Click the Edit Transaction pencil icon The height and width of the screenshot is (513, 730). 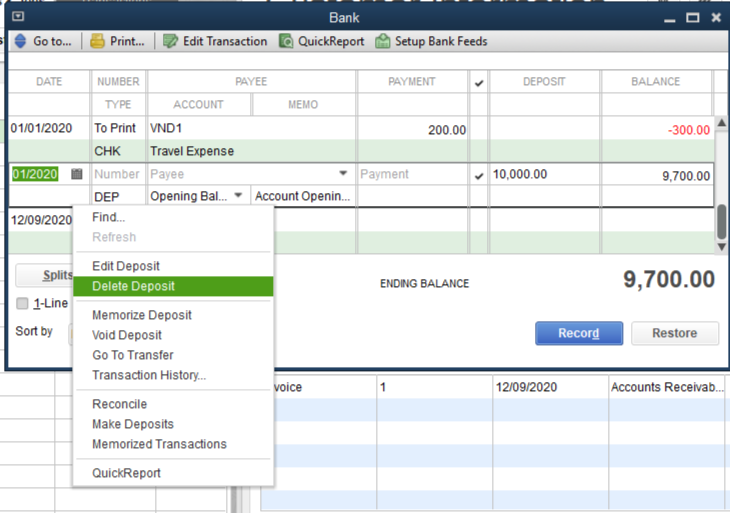point(170,41)
